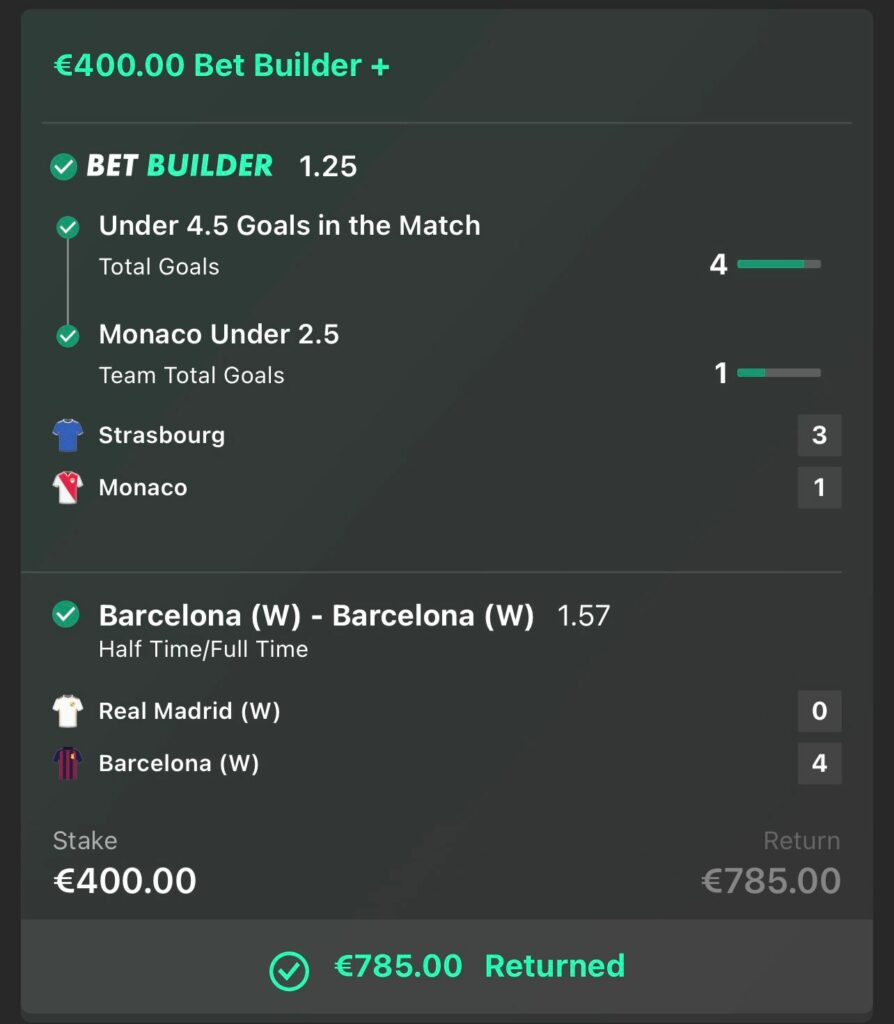The image size is (894, 1024).
Task: Click the 1.25 Bet Builder odds value
Action: pos(330,167)
